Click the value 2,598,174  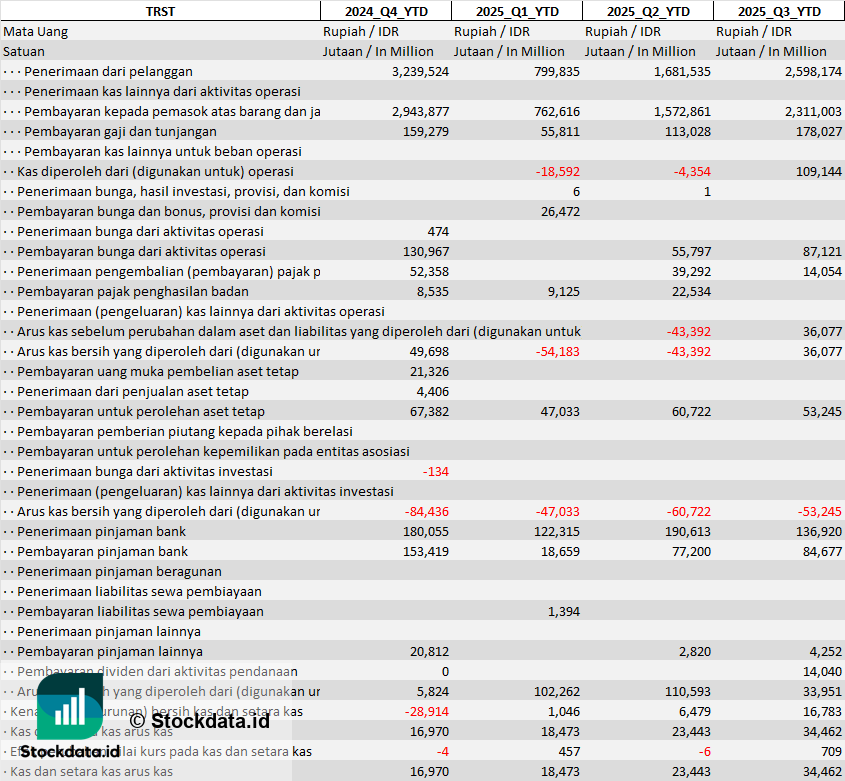[x=813, y=72]
